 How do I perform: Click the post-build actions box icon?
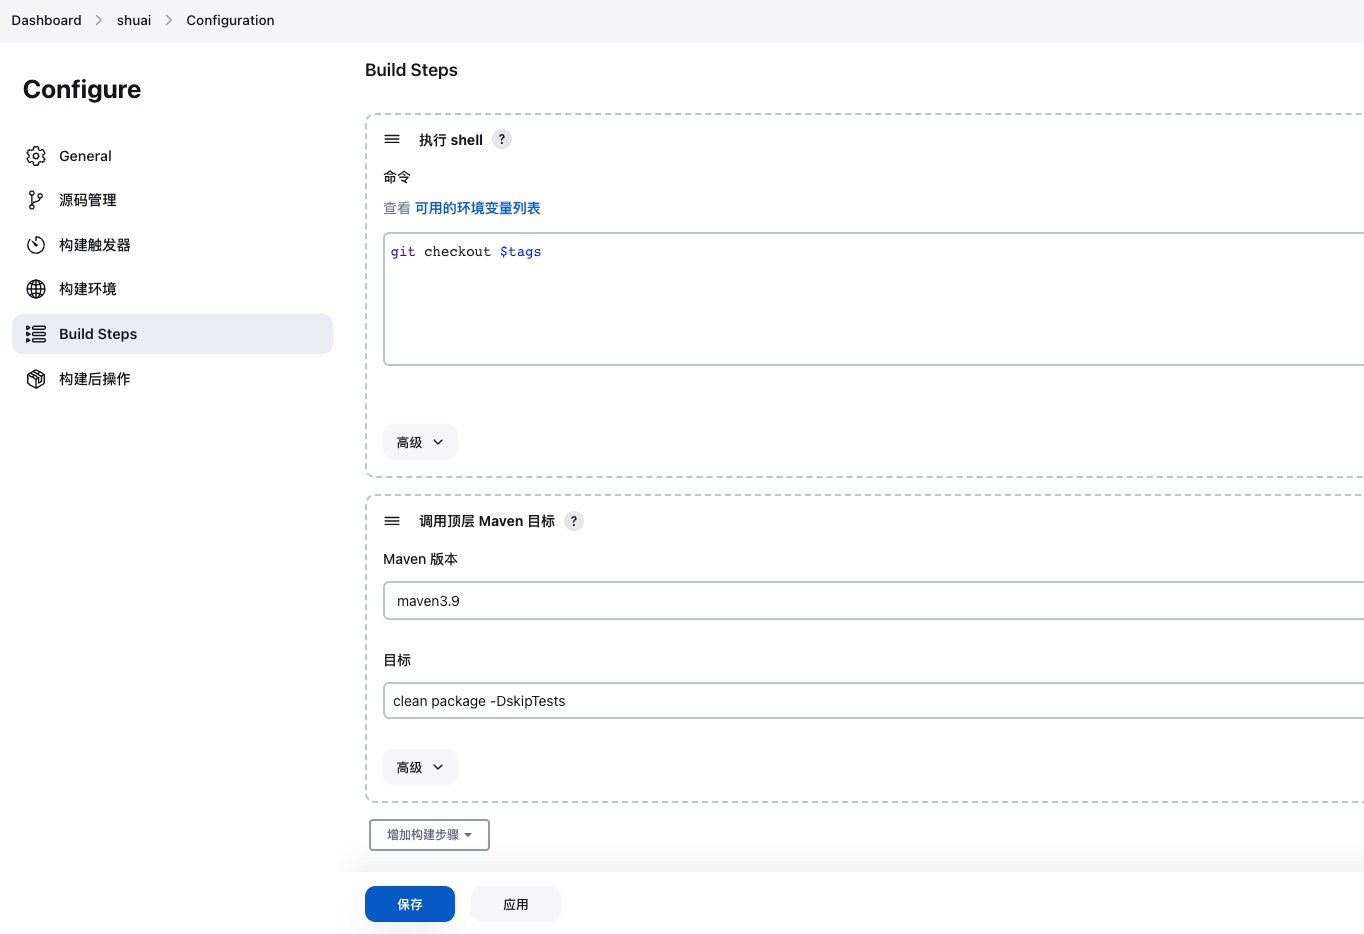(36, 379)
